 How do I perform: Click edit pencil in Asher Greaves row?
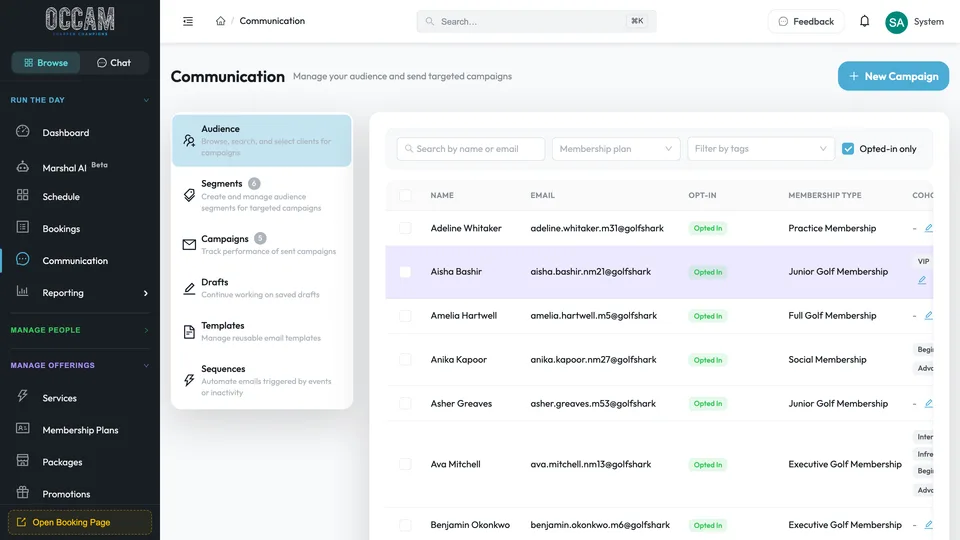(x=928, y=403)
